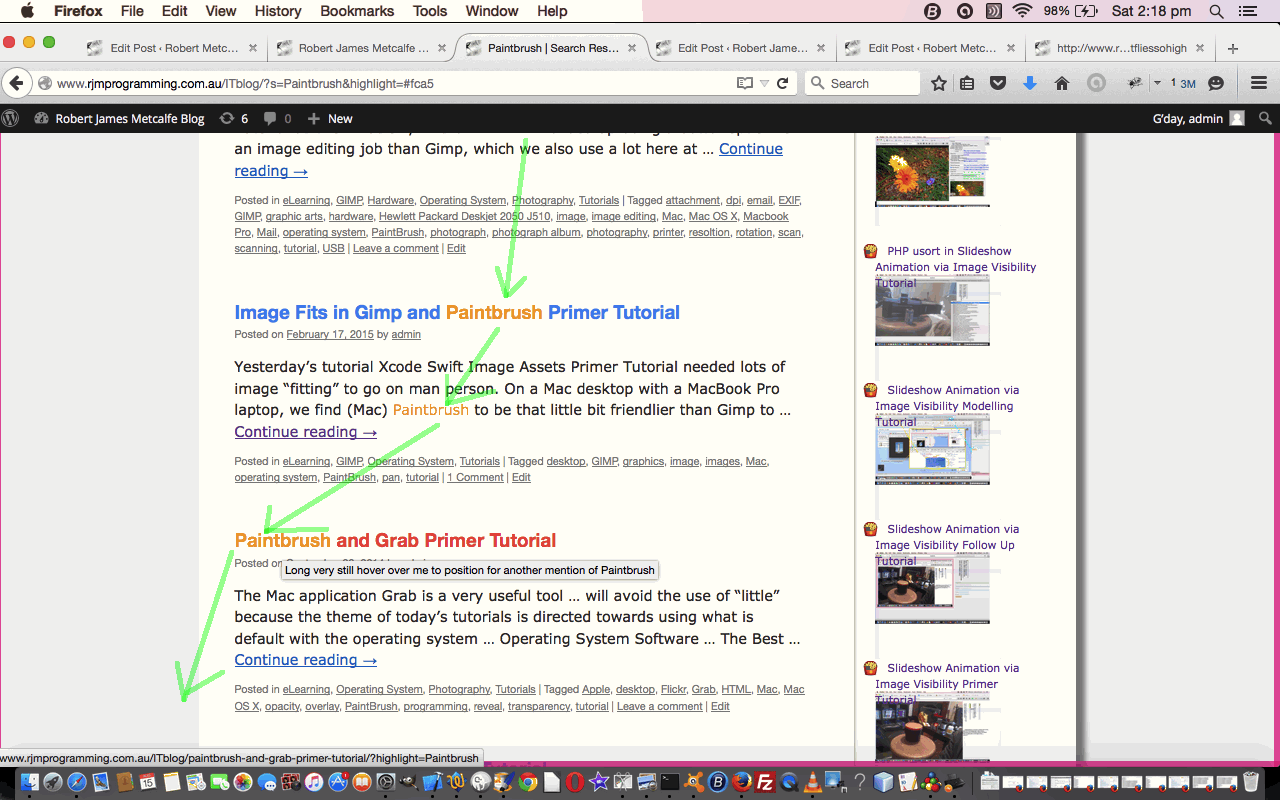
Task: Open Terminal from the Dock
Action: coord(669,782)
